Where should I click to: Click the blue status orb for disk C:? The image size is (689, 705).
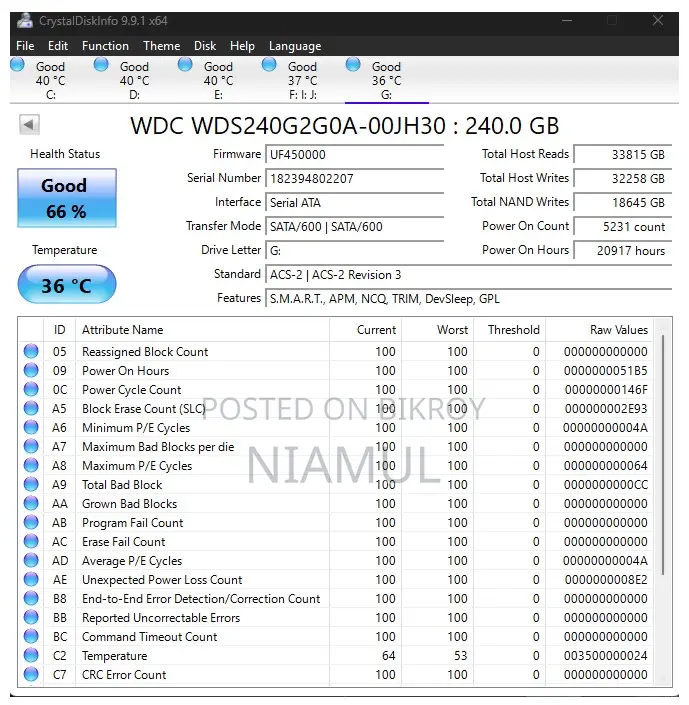coord(18,65)
